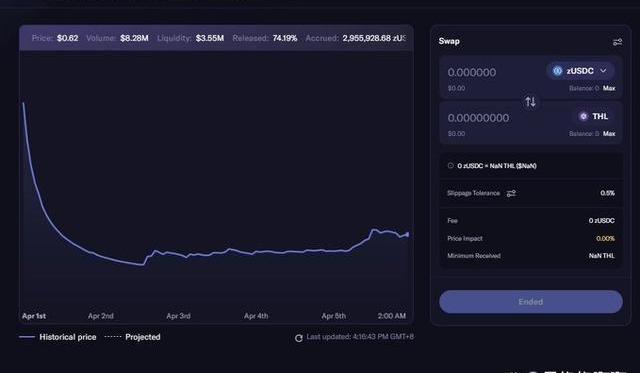Open swap settings icon beside Swap title
The image size is (640, 373).
617,42
